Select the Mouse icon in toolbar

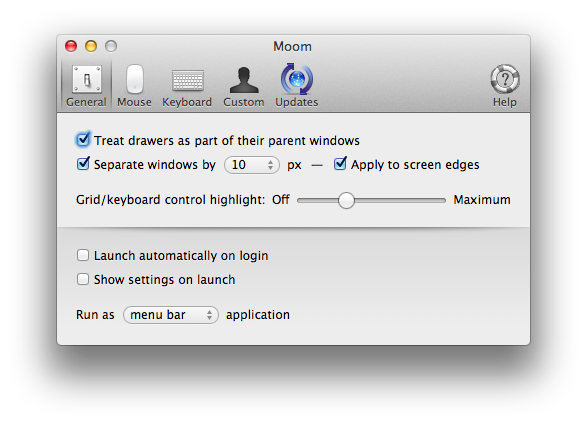point(135,79)
